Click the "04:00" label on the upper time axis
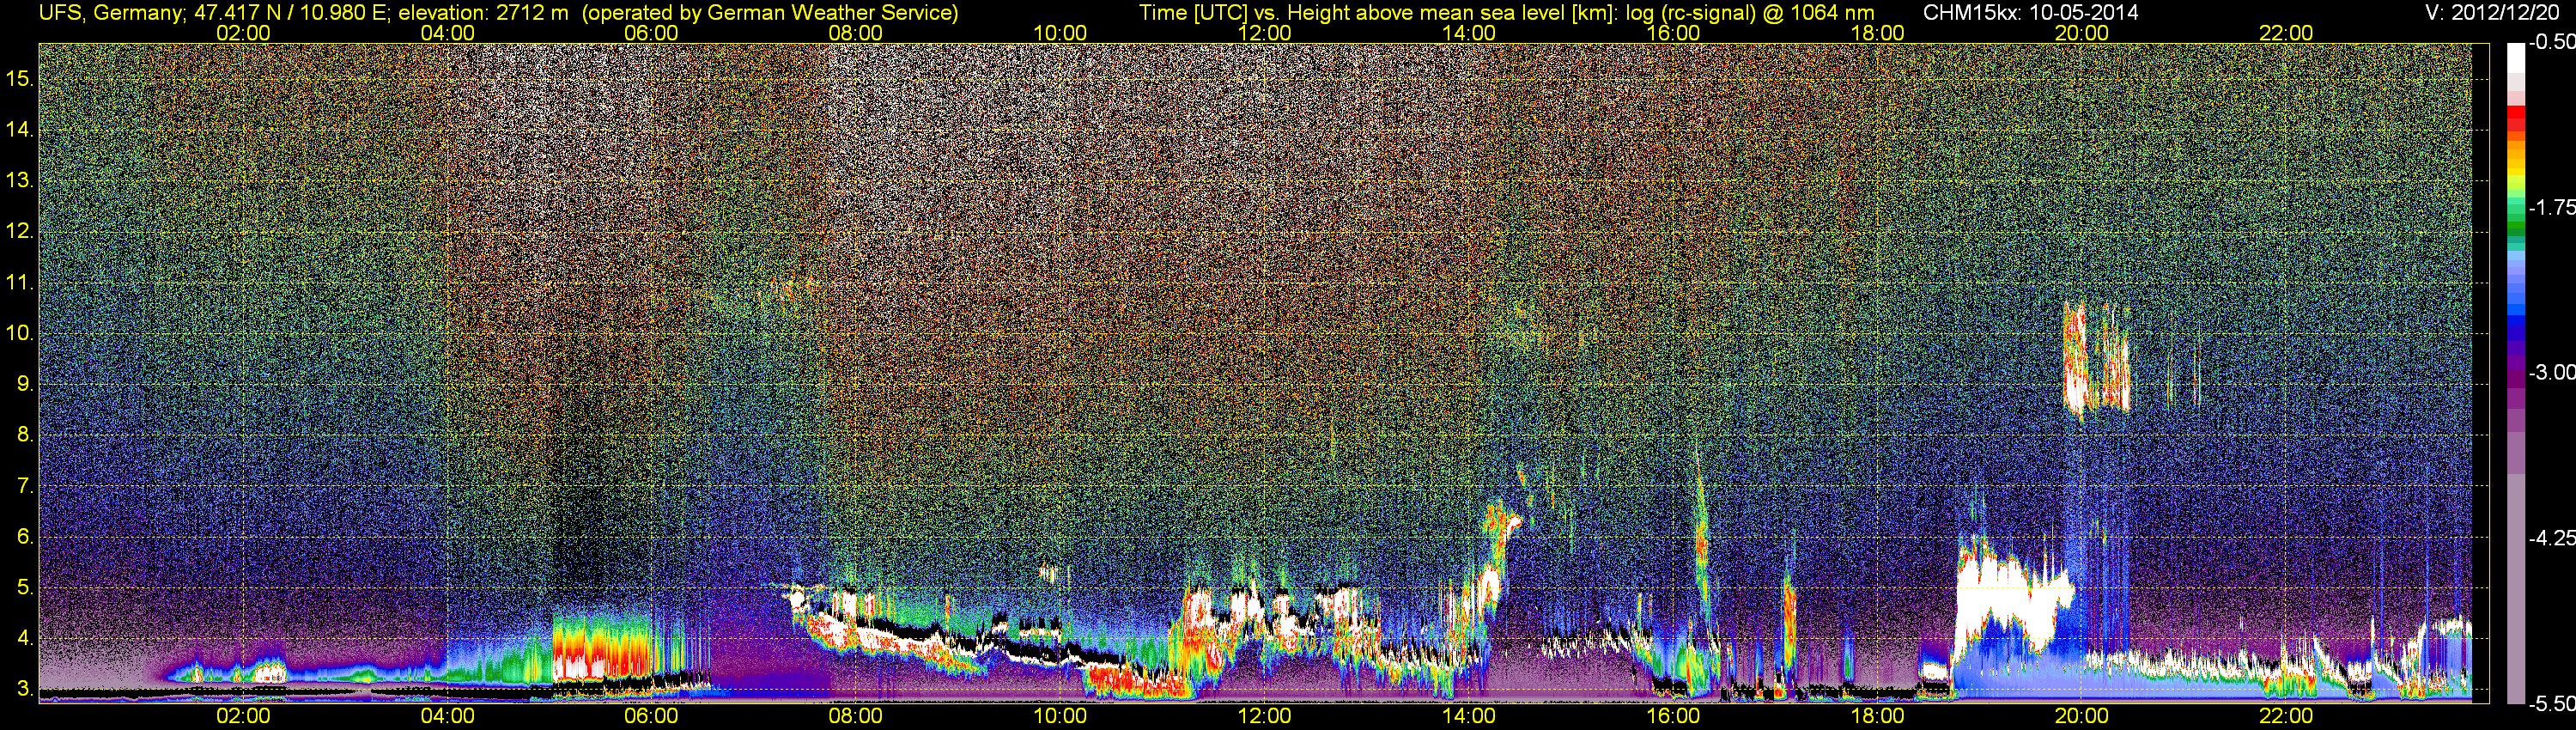This screenshot has width=2576, height=730. 447,33
